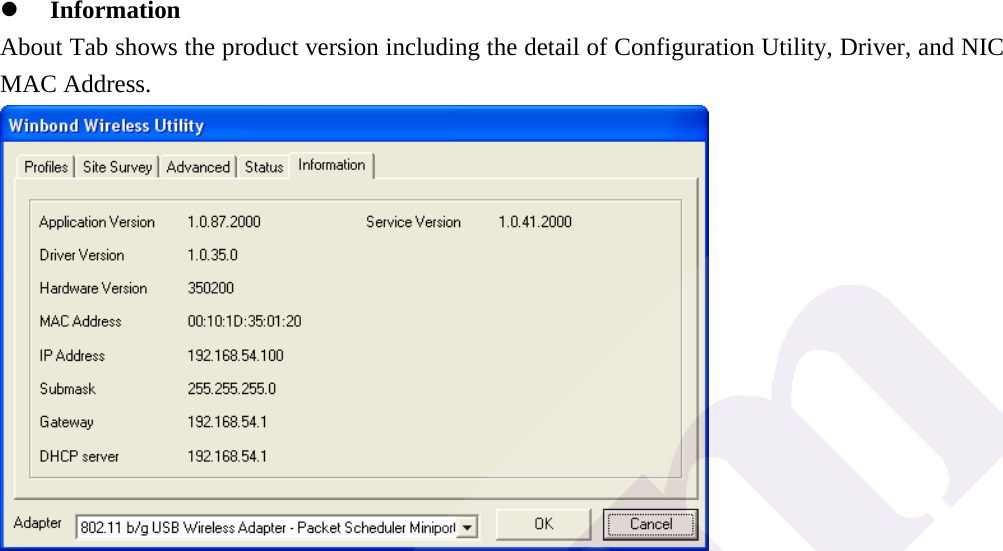Viewport: 1003px width, 551px height.
Task: Confirm with the OK button
Action: point(543,524)
